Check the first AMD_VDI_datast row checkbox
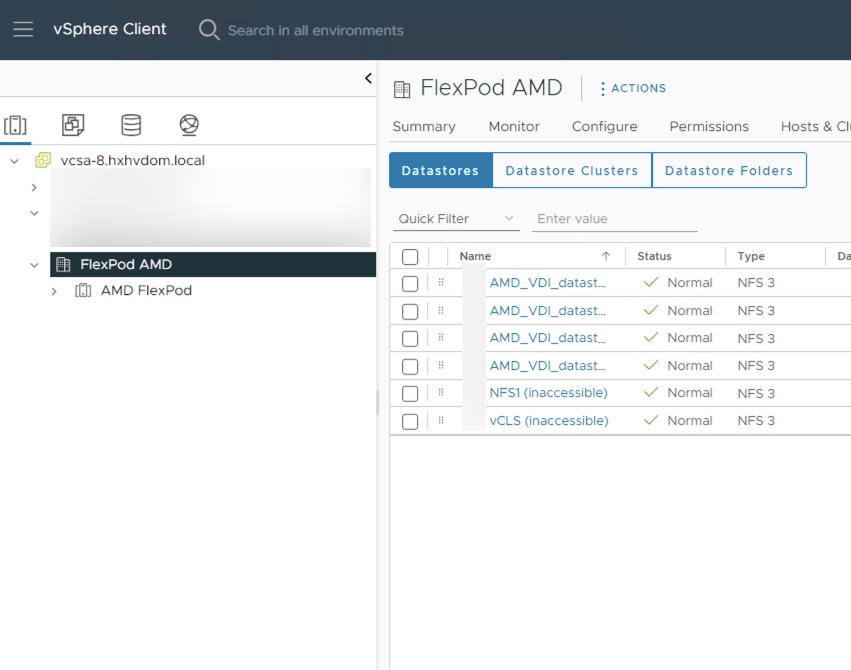 [410, 283]
